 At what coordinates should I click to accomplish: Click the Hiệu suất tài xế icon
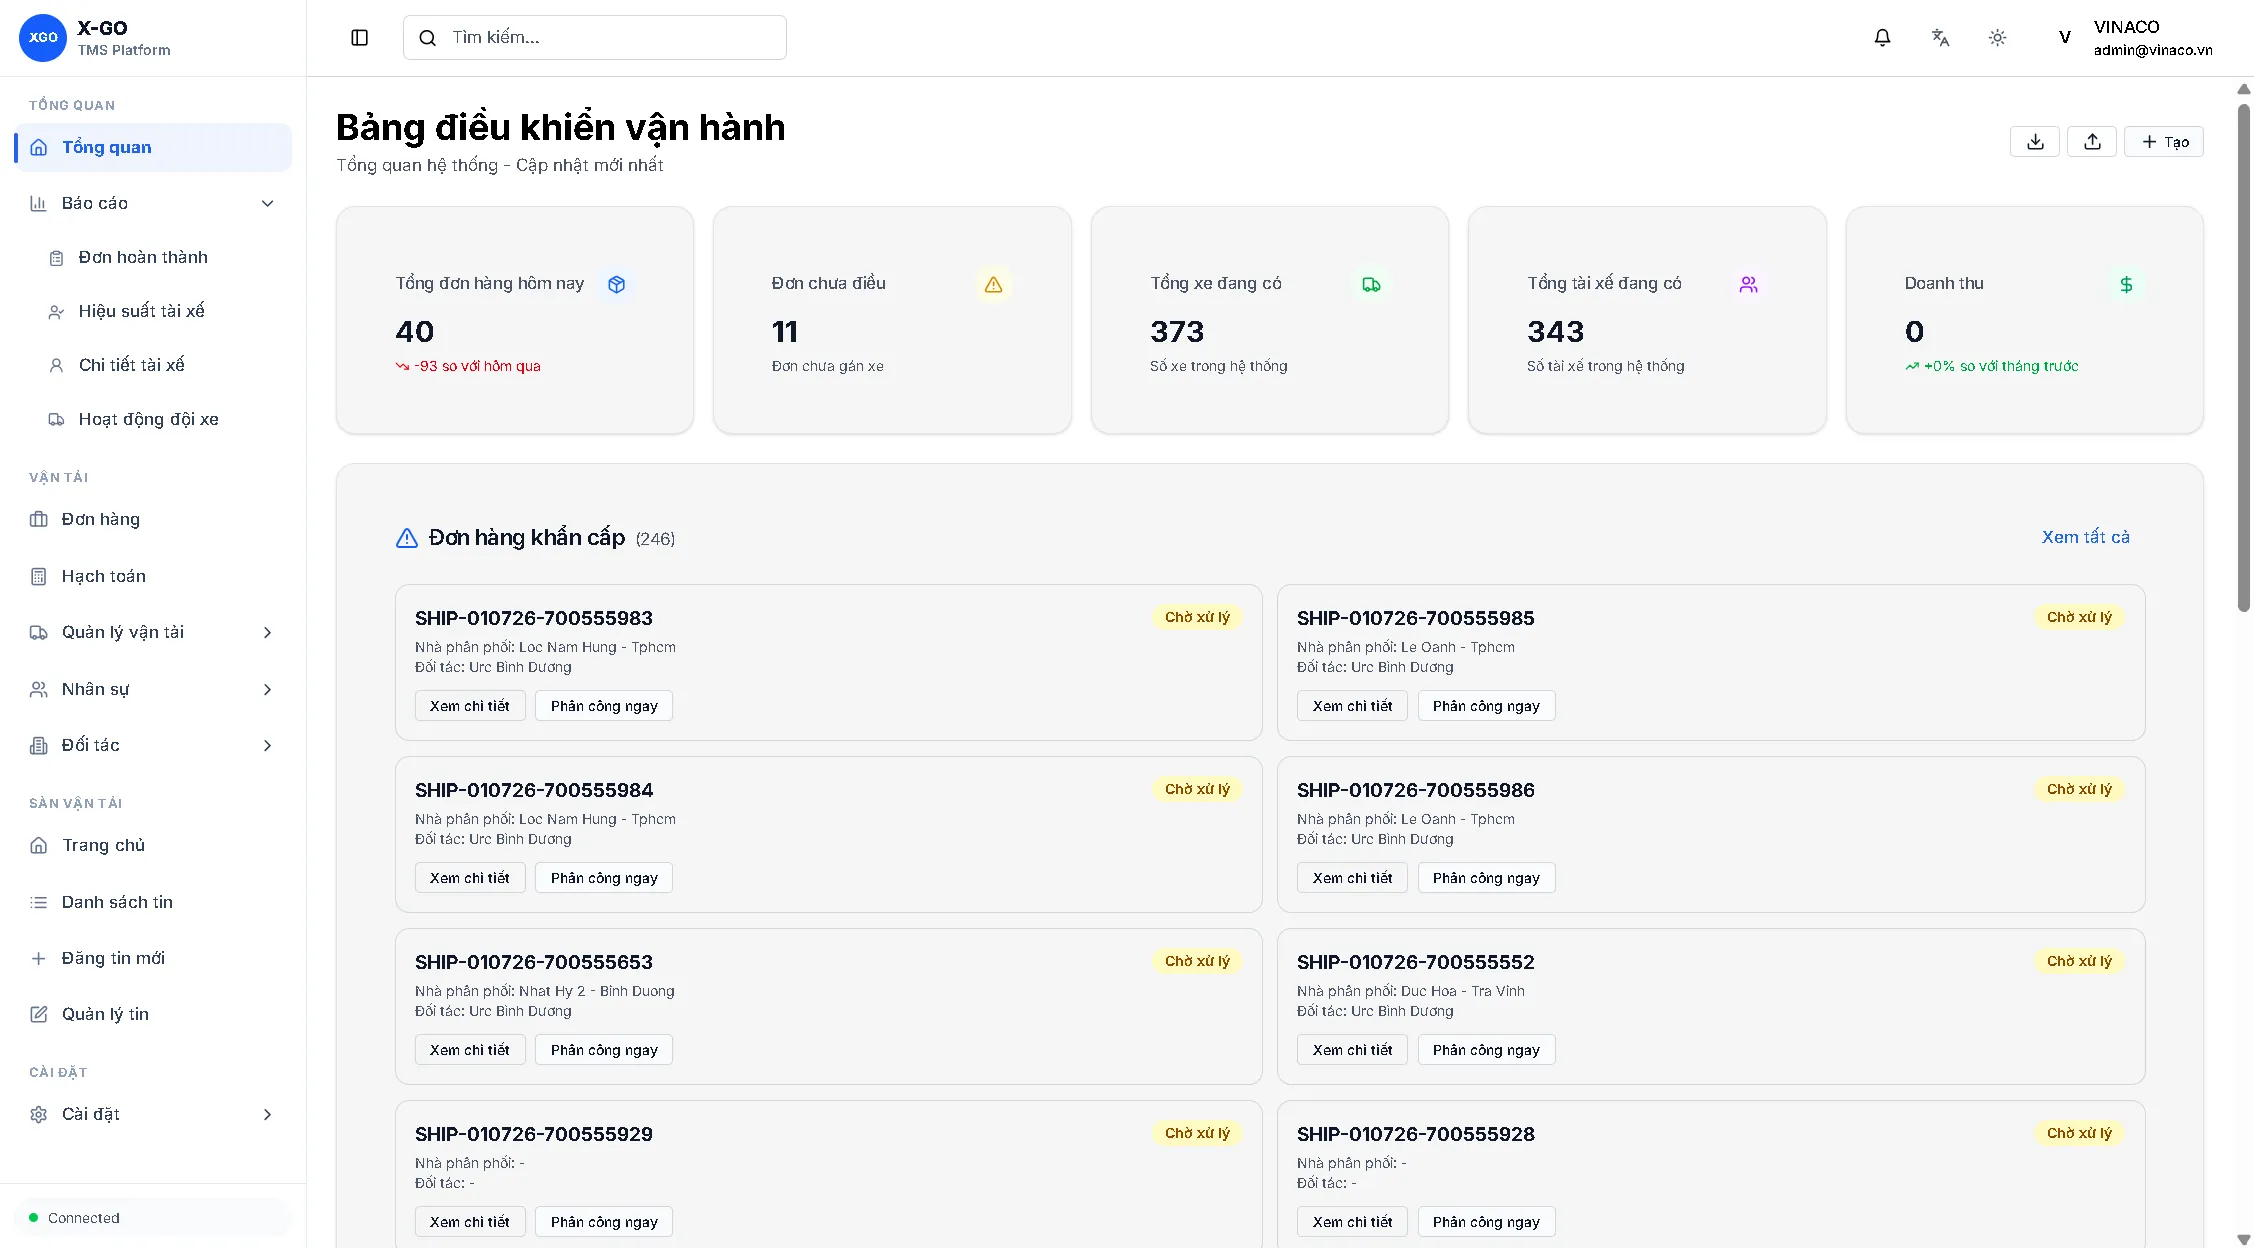[57, 312]
